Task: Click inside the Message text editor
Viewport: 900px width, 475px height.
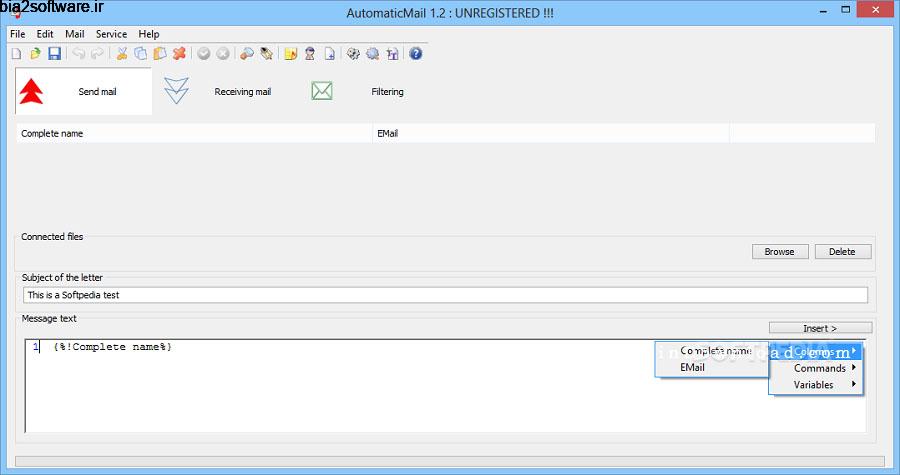Action: [445, 386]
